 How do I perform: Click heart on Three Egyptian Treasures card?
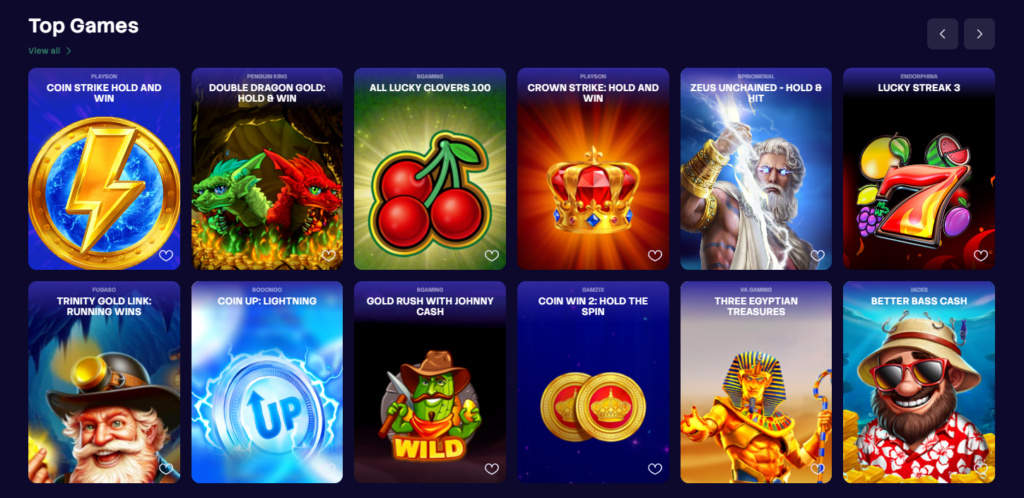(x=818, y=469)
